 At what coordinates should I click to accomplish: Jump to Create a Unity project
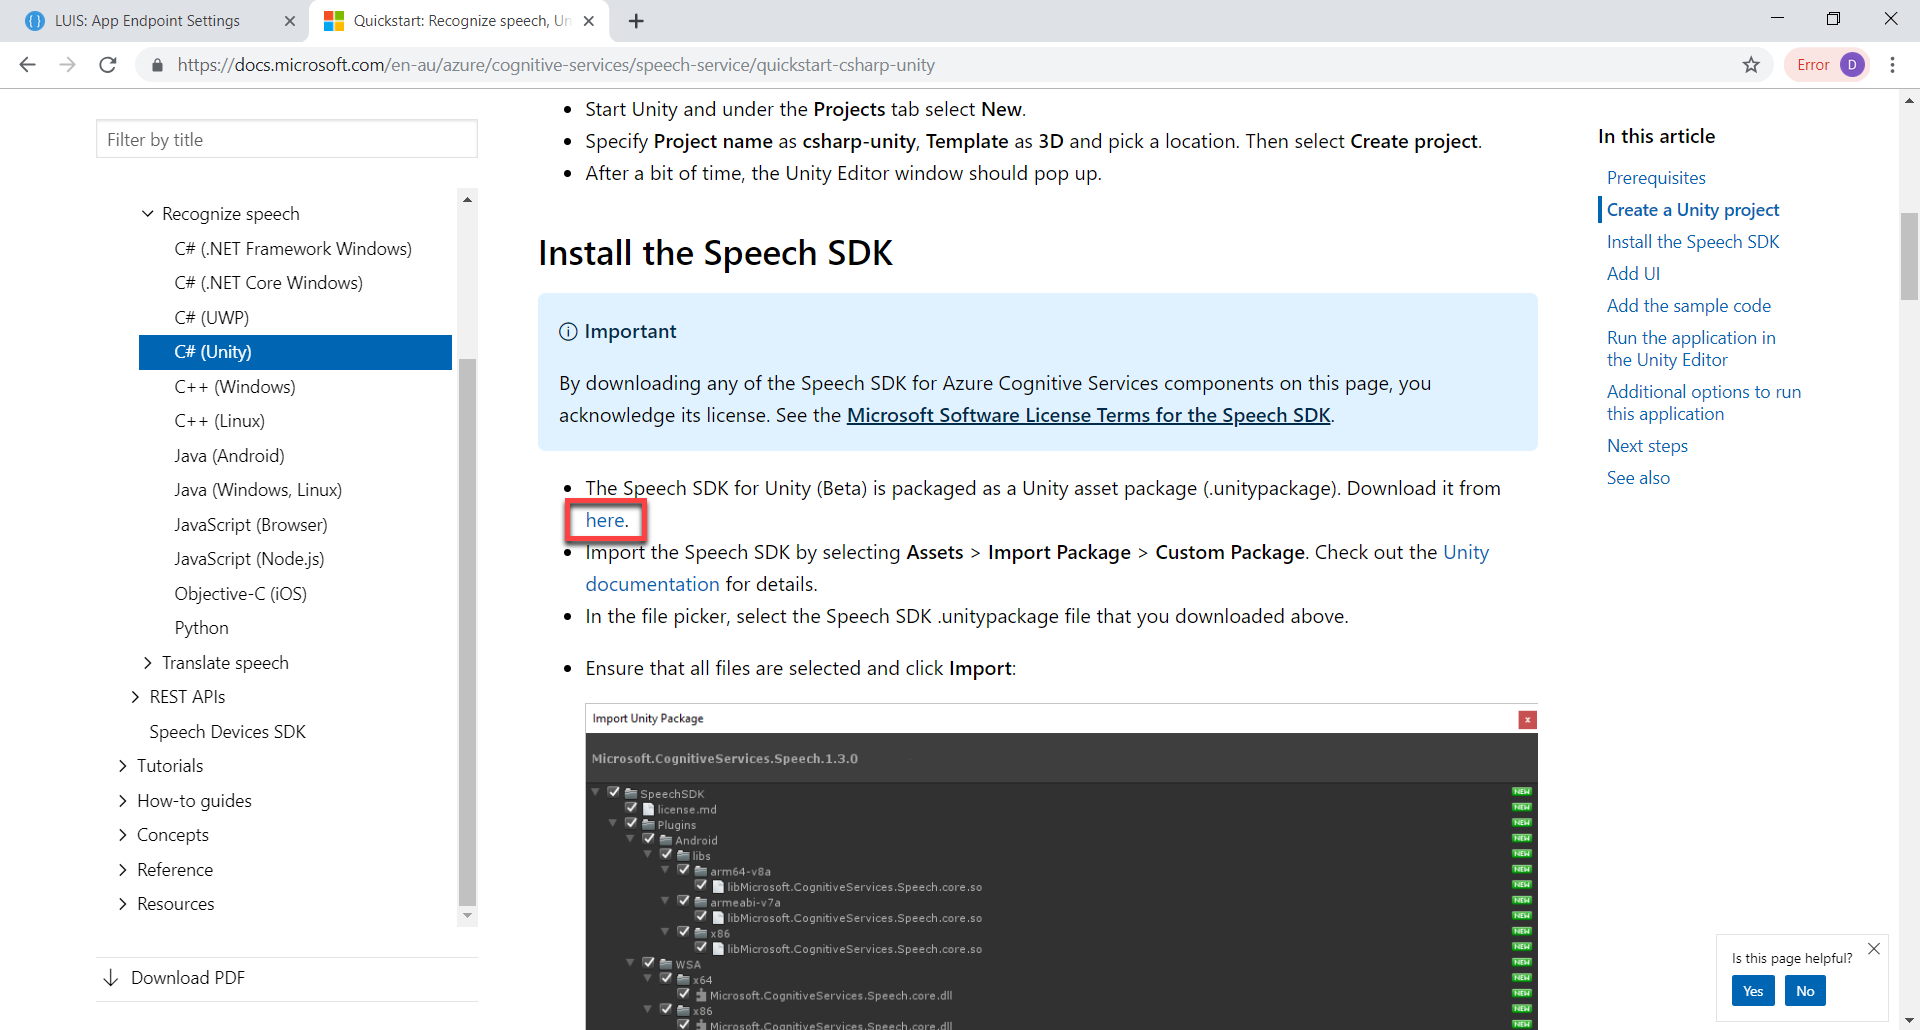coord(1693,210)
